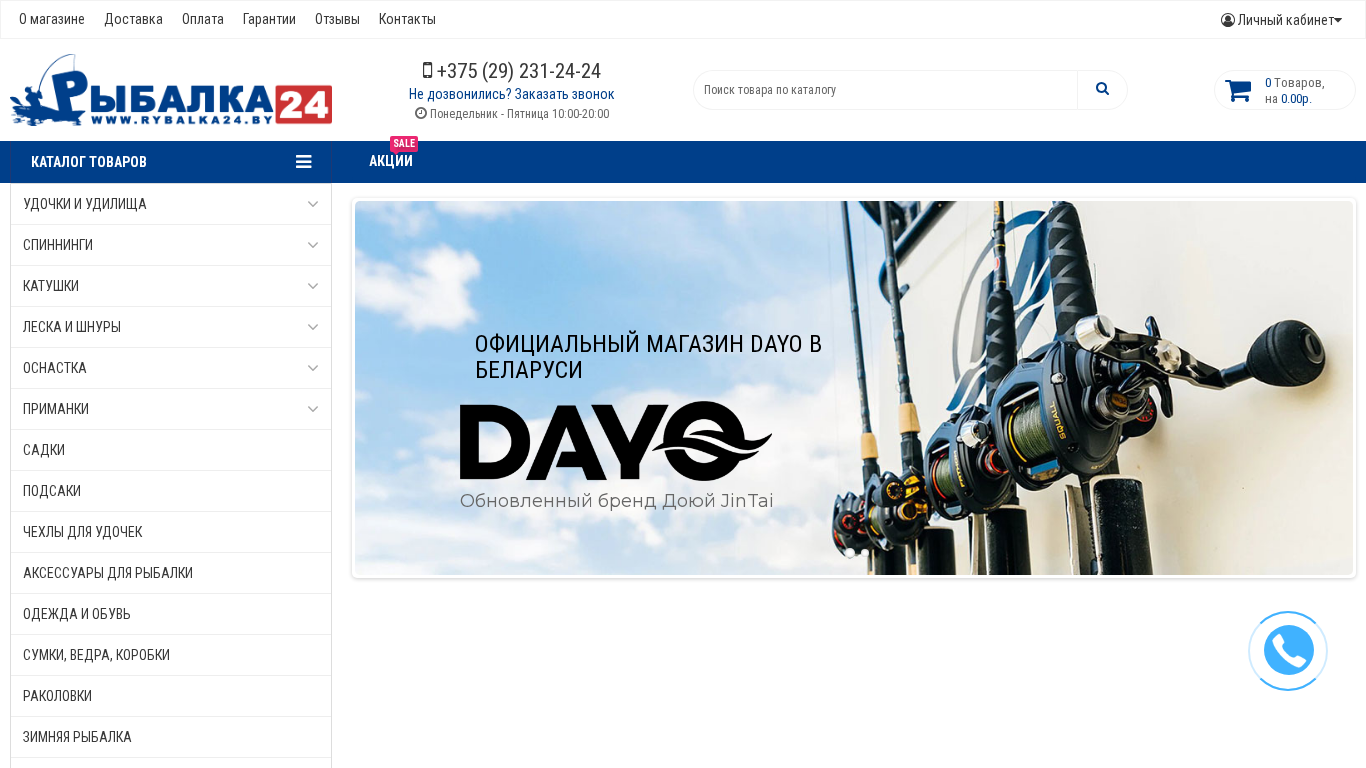Open the Личный кабинет dropdown
Screen dimensions: 1366x768
[1281, 20]
